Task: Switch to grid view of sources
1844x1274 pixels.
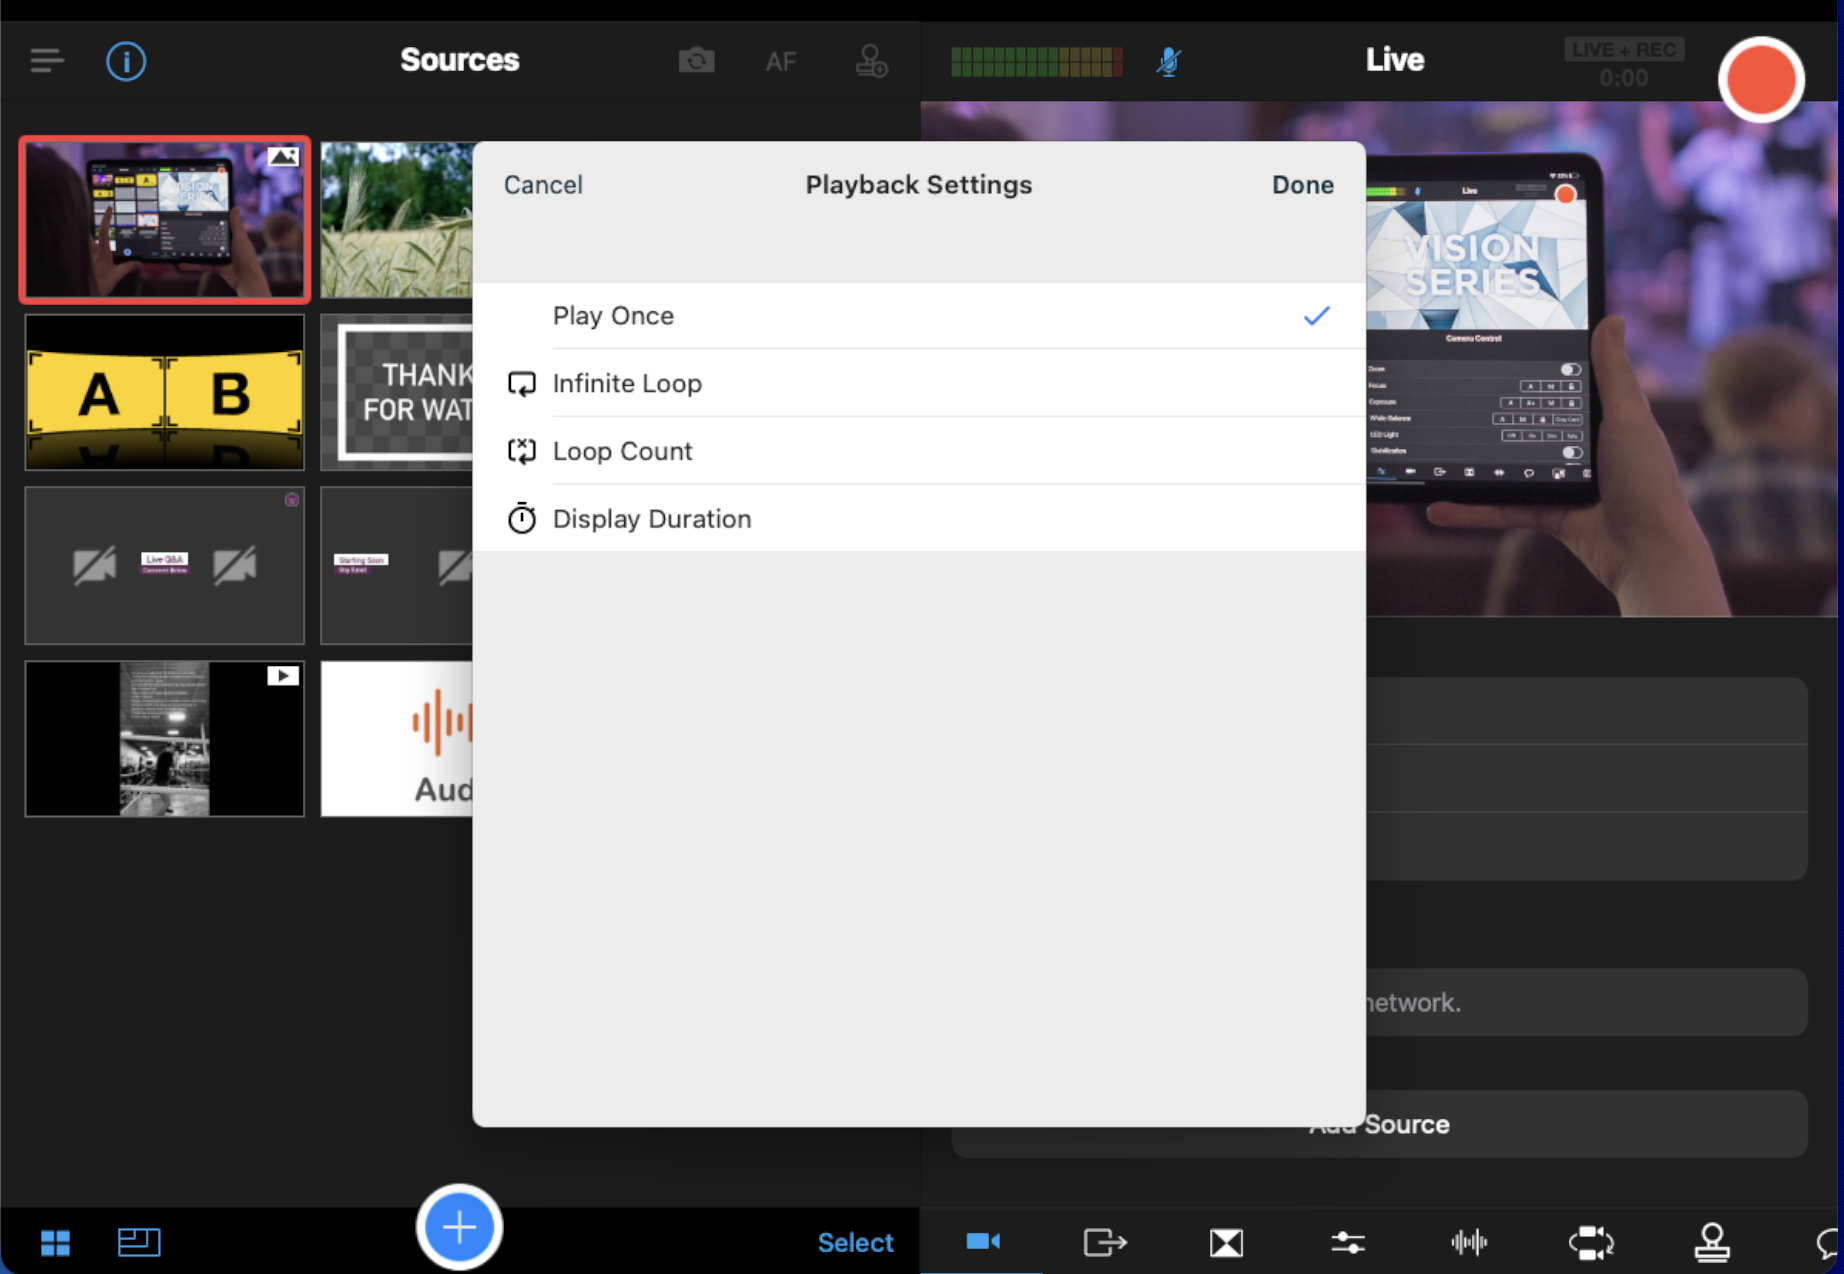Action: point(55,1243)
